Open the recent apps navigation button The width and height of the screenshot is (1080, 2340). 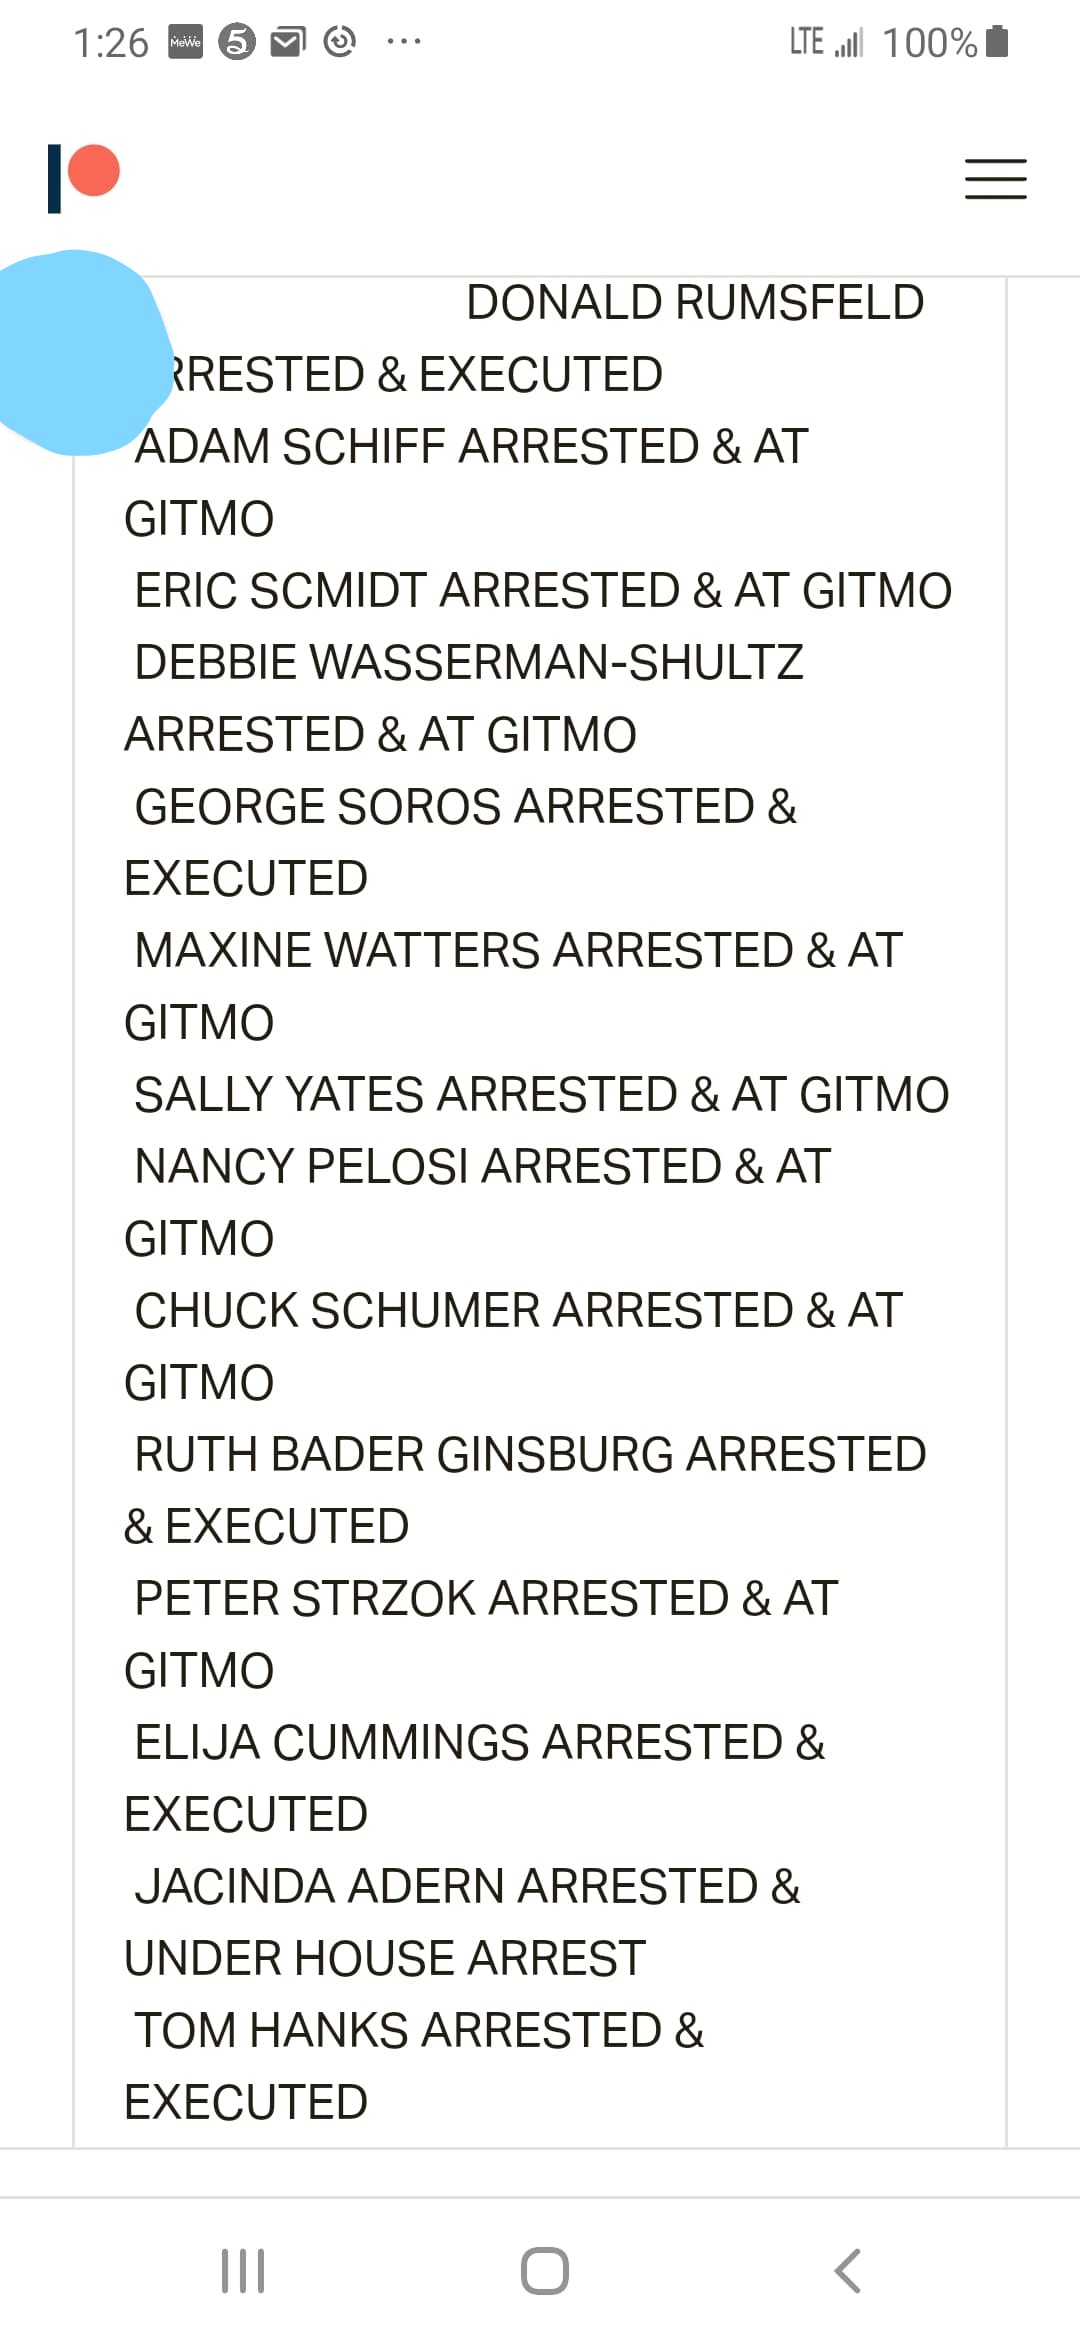(243, 2270)
